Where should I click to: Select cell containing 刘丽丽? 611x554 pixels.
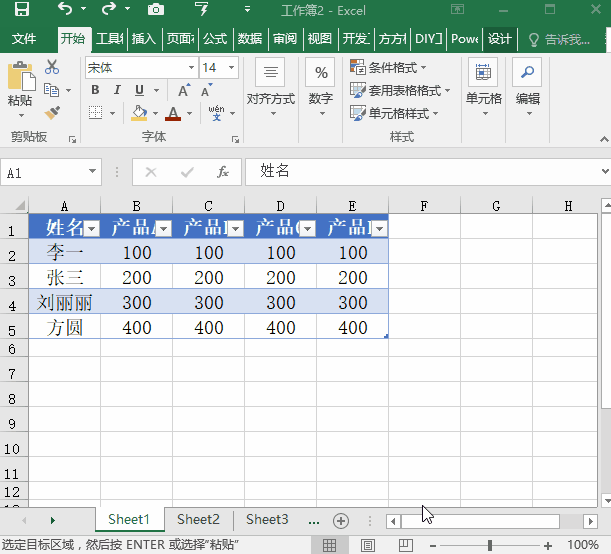tap(65, 302)
